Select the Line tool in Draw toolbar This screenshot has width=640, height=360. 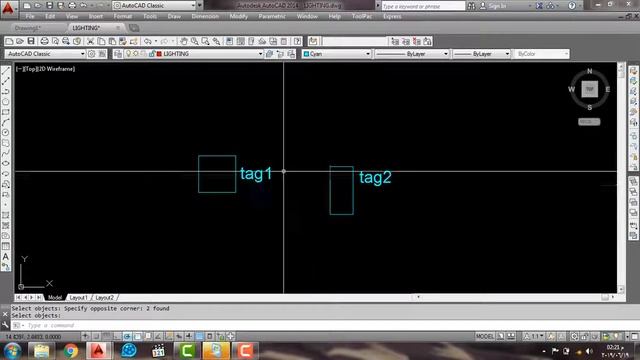pos(6,71)
